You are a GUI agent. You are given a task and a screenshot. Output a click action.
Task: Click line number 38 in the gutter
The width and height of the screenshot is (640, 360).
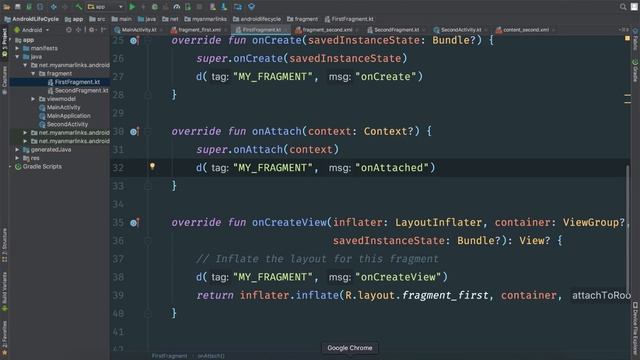118,277
